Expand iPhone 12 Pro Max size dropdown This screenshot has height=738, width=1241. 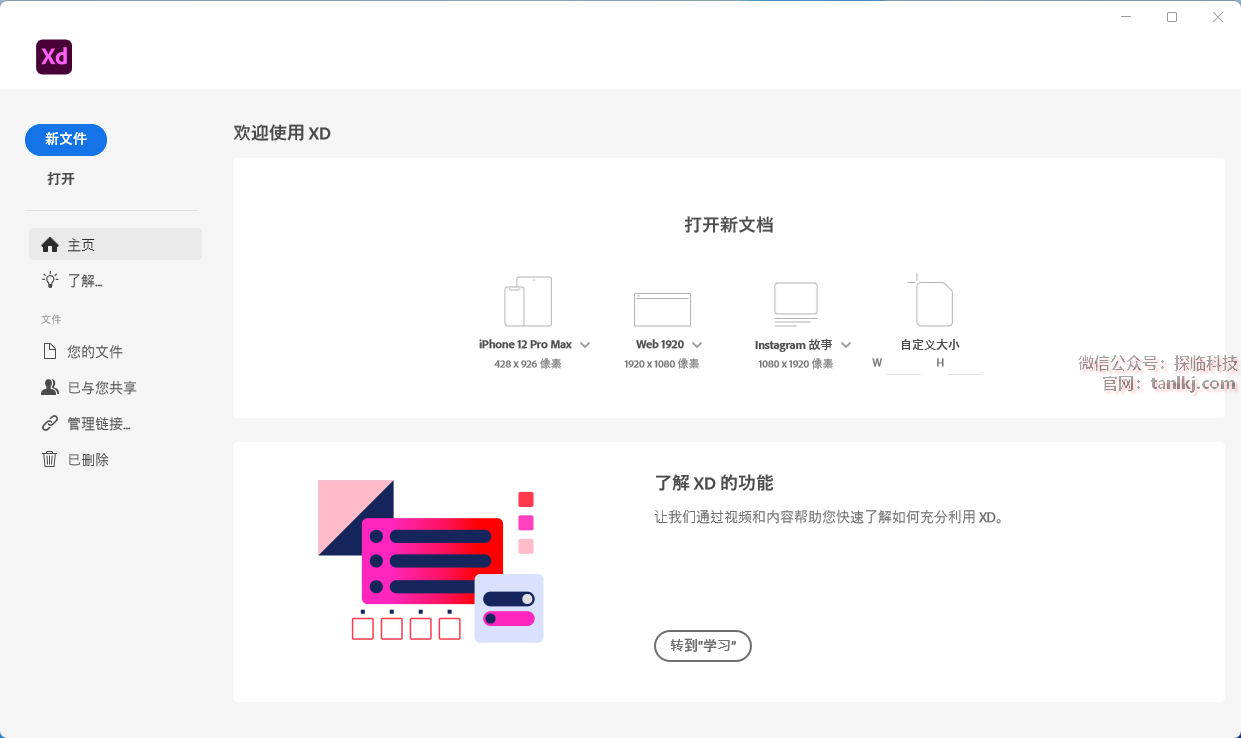click(x=585, y=344)
